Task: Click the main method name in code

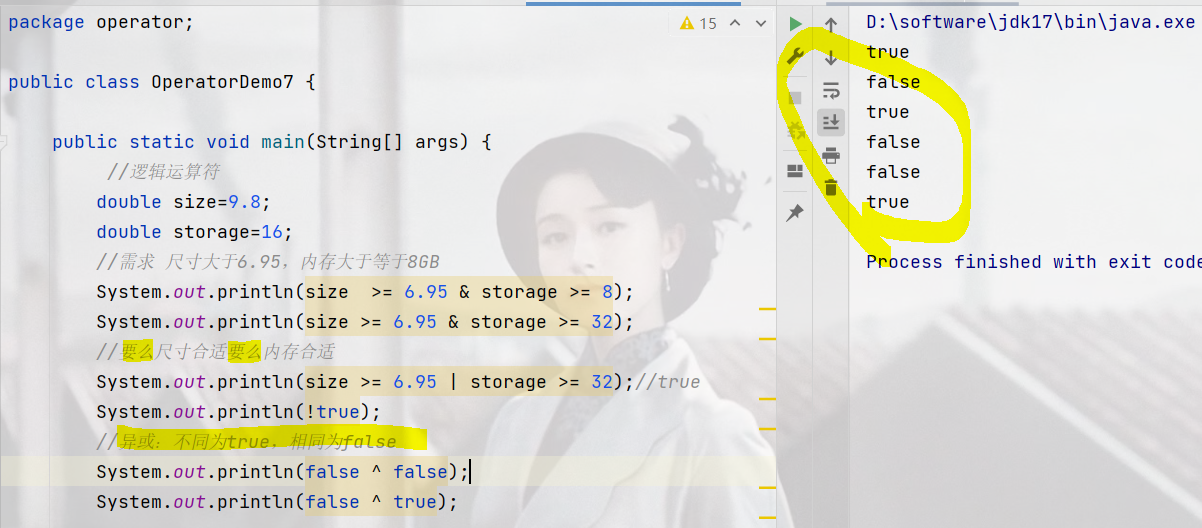Action: click(283, 142)
